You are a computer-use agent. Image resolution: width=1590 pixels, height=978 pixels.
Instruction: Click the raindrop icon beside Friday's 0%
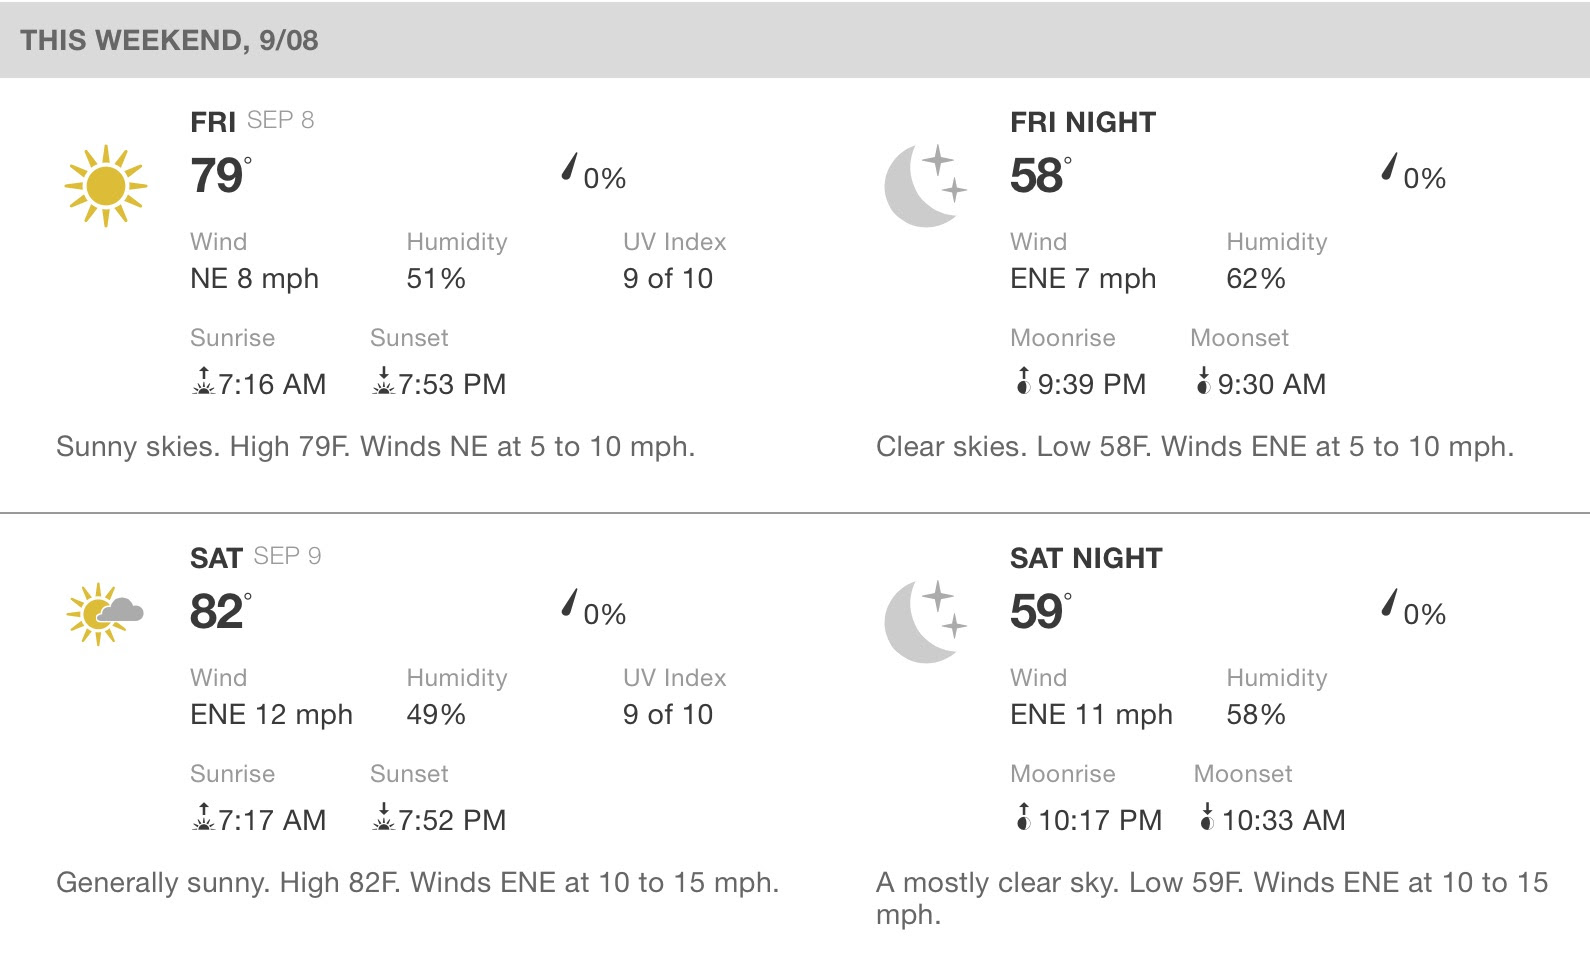(570, 167)
